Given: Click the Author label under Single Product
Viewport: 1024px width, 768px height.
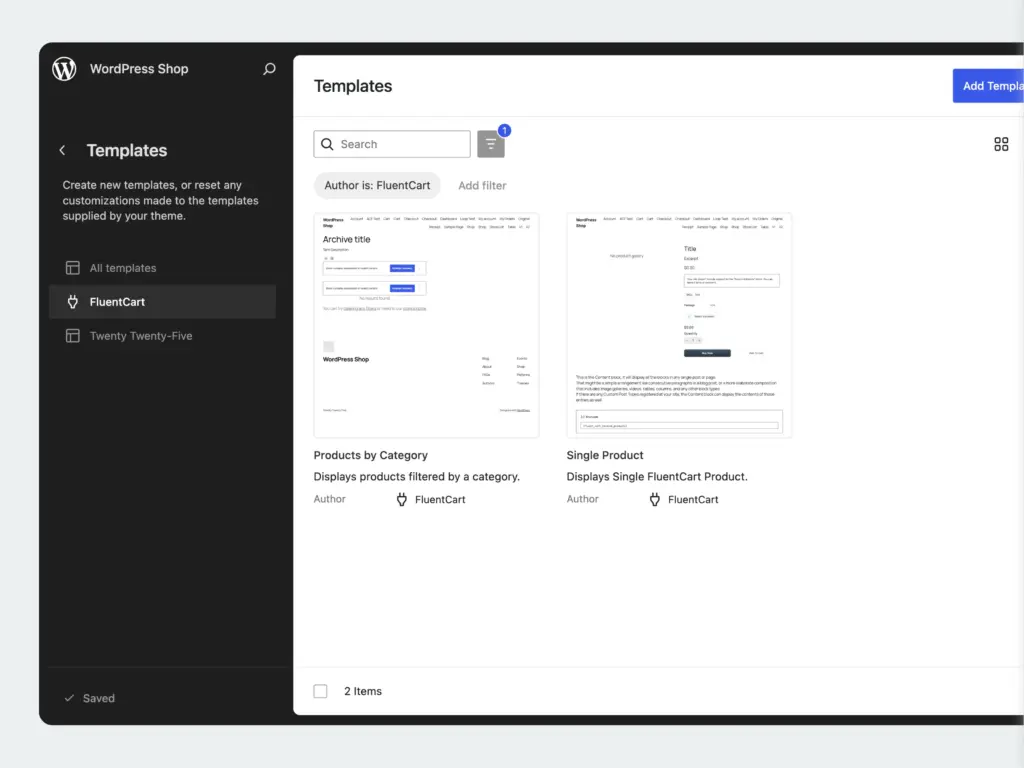Looking at the screenshot, I should (583, 499).
